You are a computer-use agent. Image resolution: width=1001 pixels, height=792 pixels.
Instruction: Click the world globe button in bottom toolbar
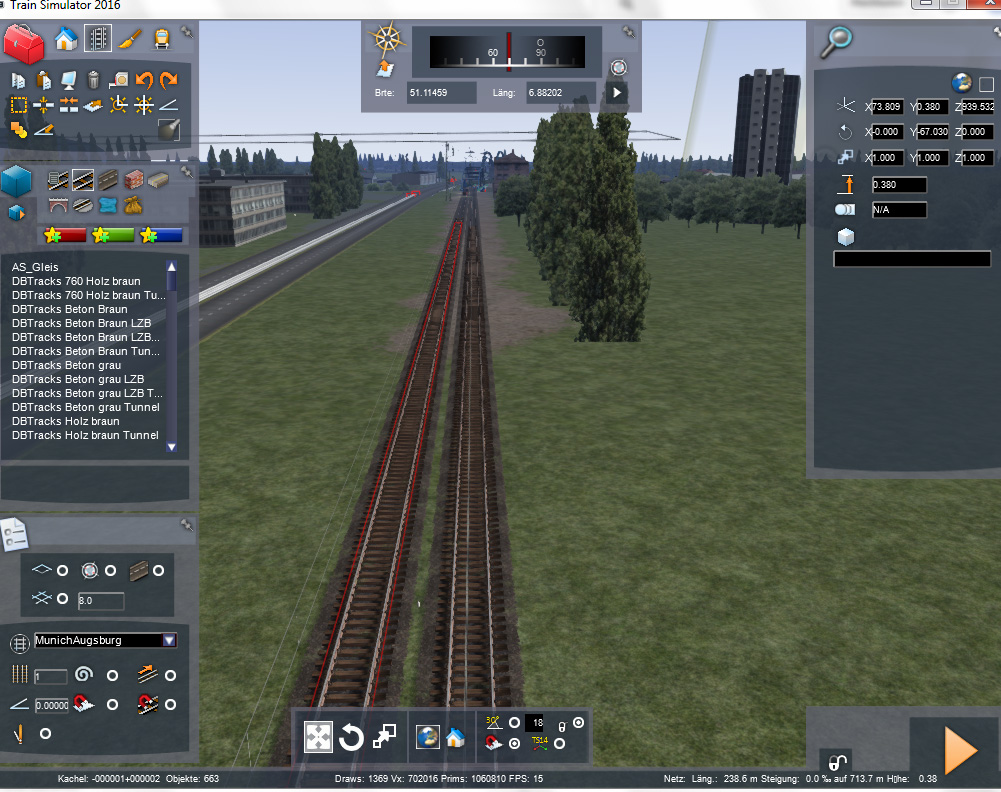[x=428, y=736]
